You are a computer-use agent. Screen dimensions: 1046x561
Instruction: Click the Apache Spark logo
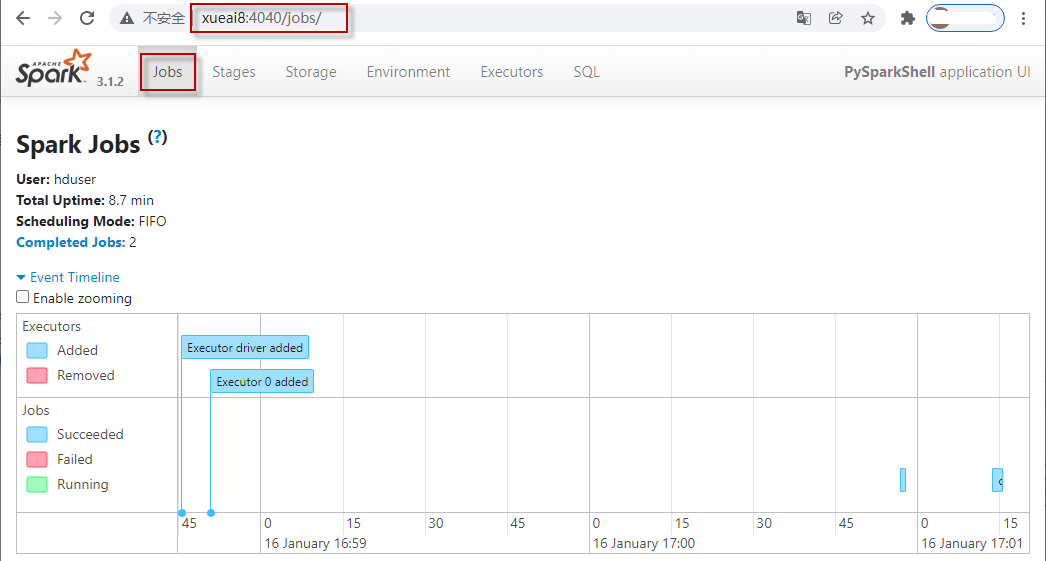coord(54,71)
